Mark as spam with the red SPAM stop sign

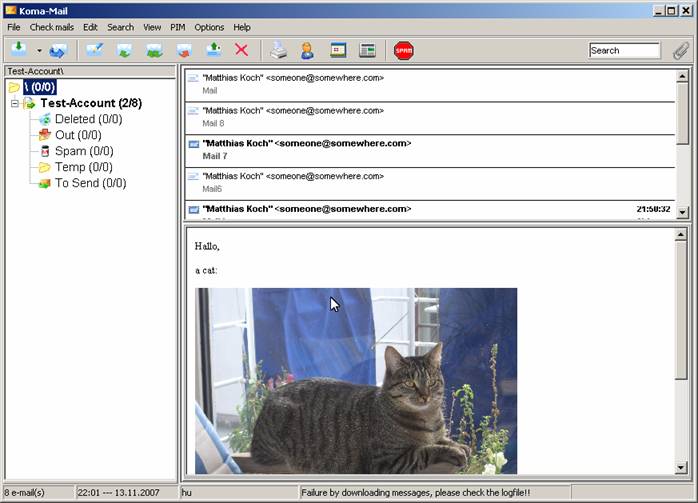(404, 51)
